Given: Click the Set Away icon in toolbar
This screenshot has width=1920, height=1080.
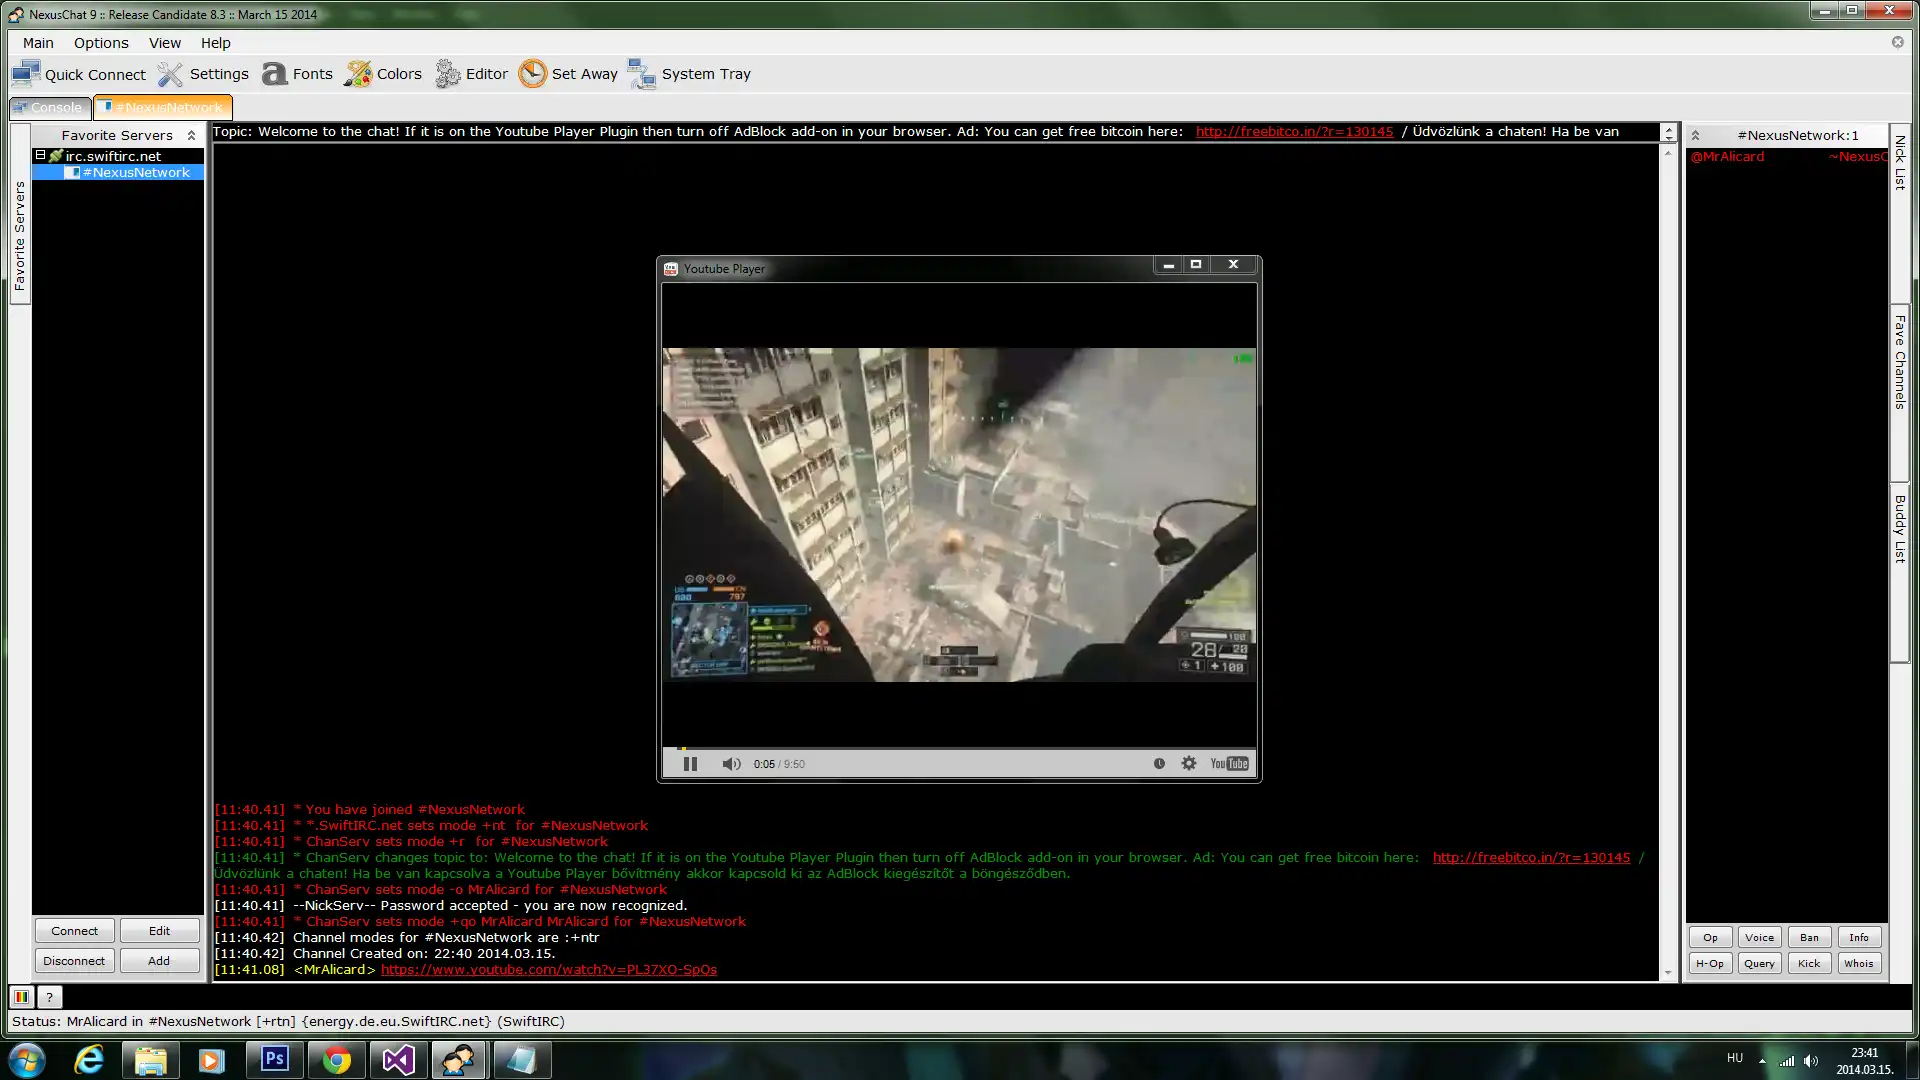Looking at the screenshot, I should pos(533,74).
